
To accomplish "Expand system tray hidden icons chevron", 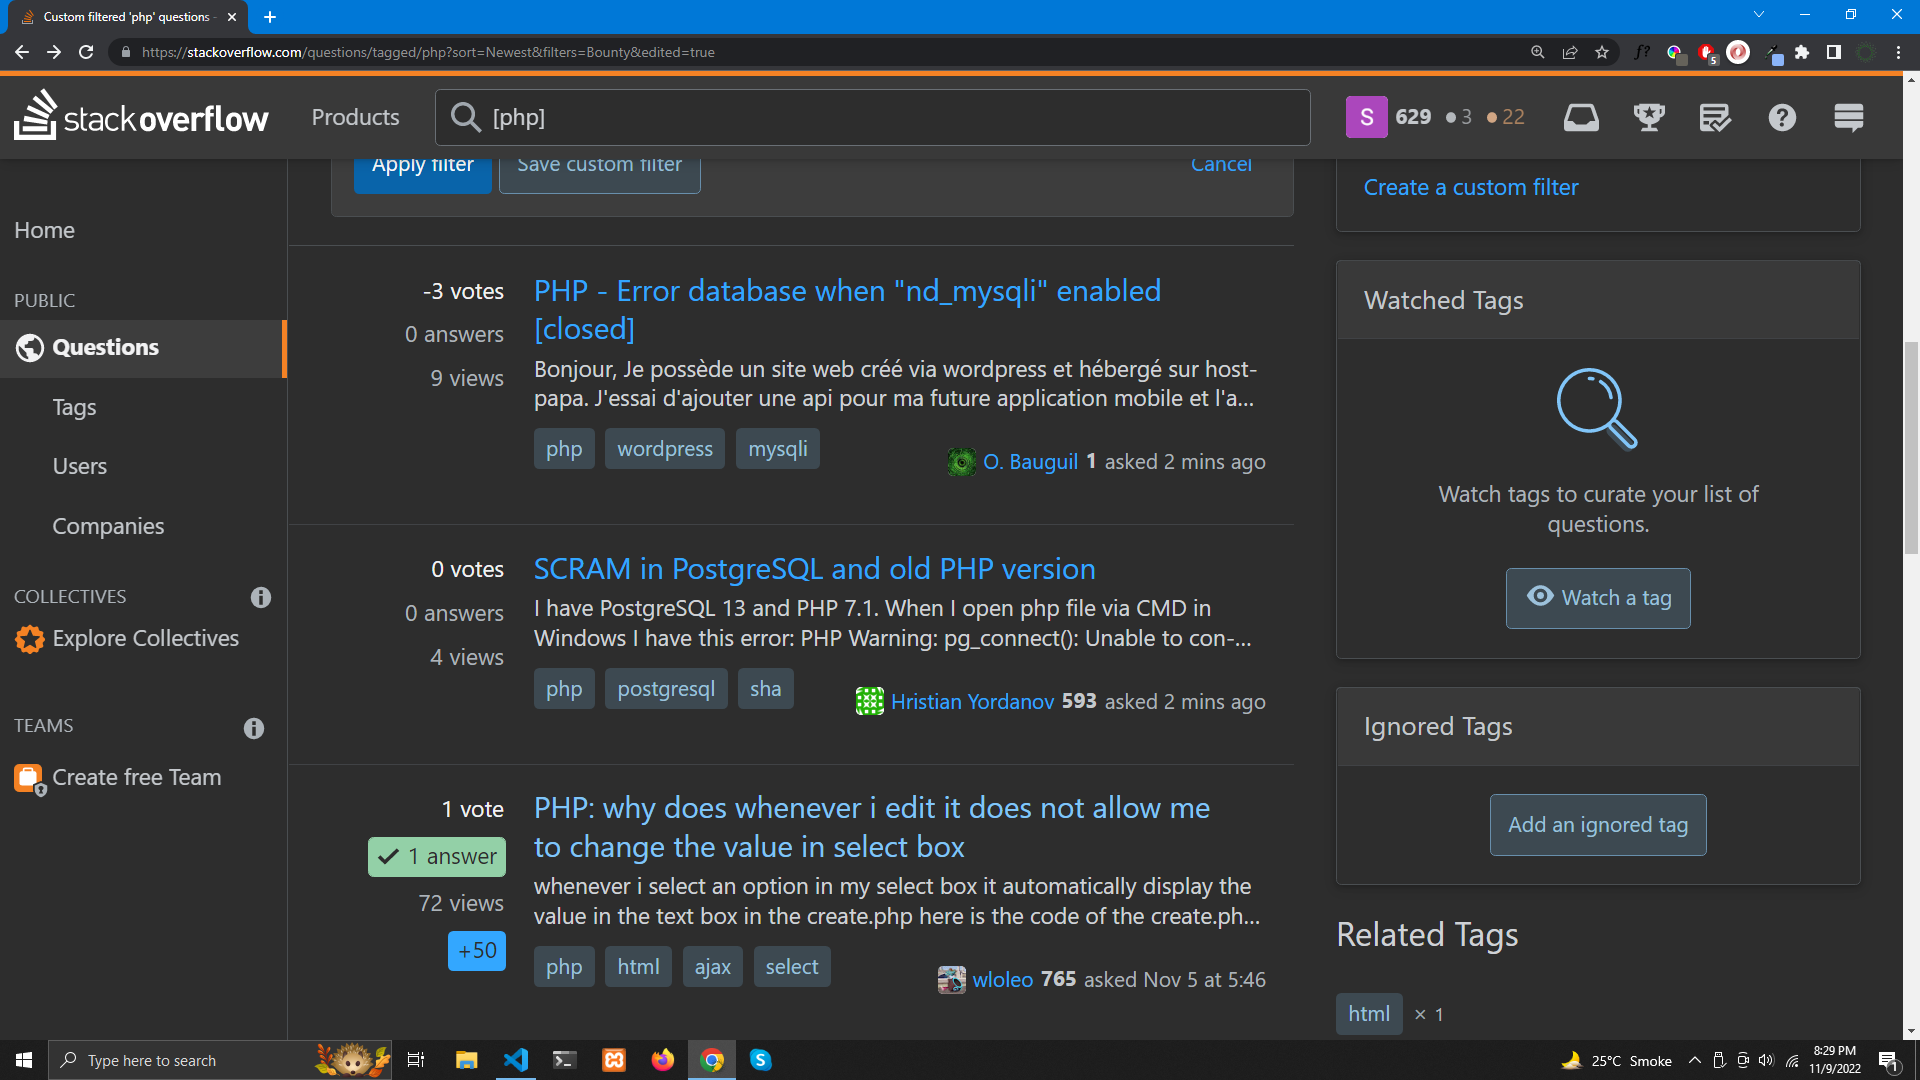I will tap(1694, 1060).
